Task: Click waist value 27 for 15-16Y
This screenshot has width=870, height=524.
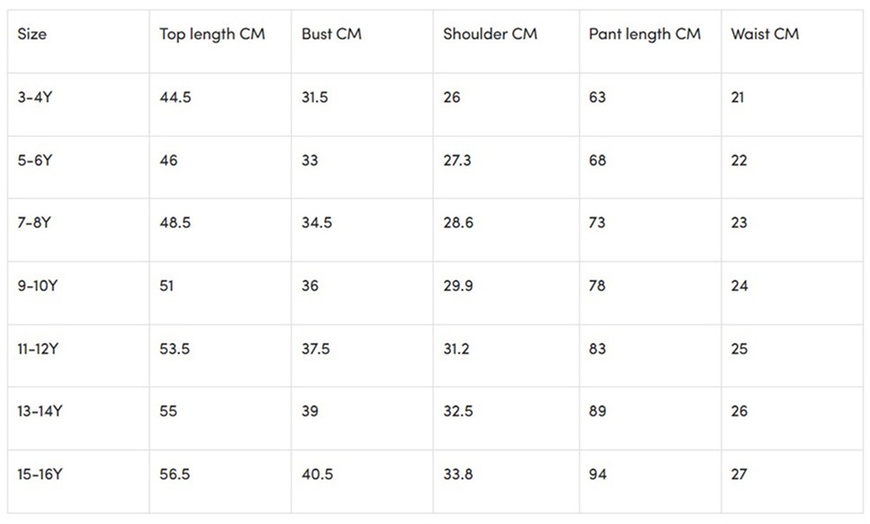Action: pos(738,474)
